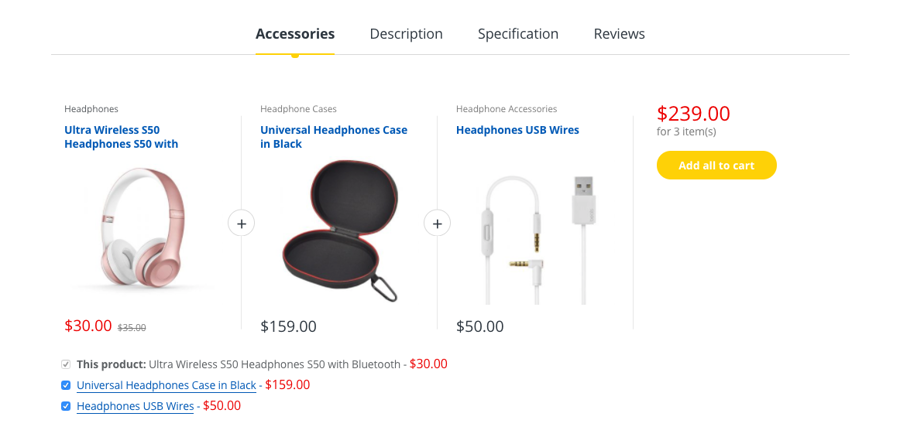Uncheck the Headphones USB Wires checkbox
Image resolution: width=900 pixels, height=444 pixels.
(66, 406)
